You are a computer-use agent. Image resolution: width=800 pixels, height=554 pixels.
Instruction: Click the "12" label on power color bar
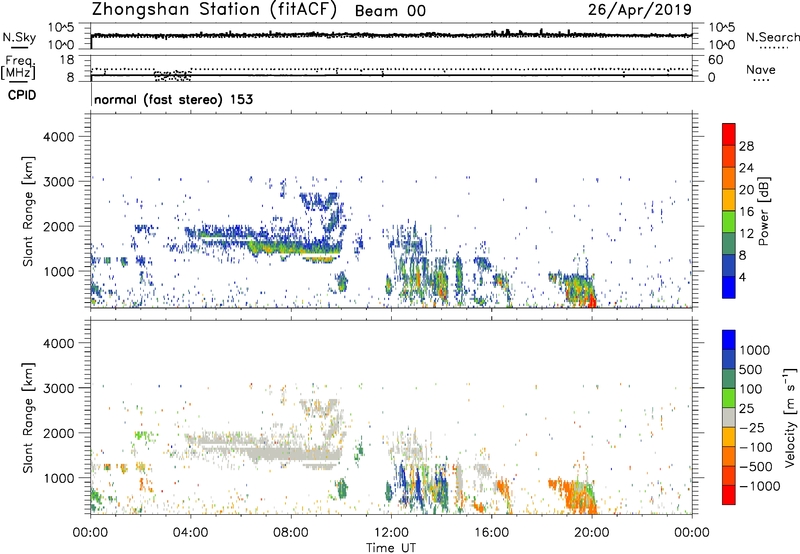pyautogui.click(x=746, y=234)
